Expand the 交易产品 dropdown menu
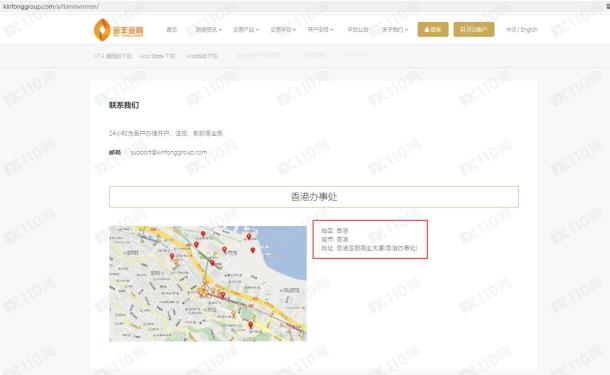 click(245, 30)
